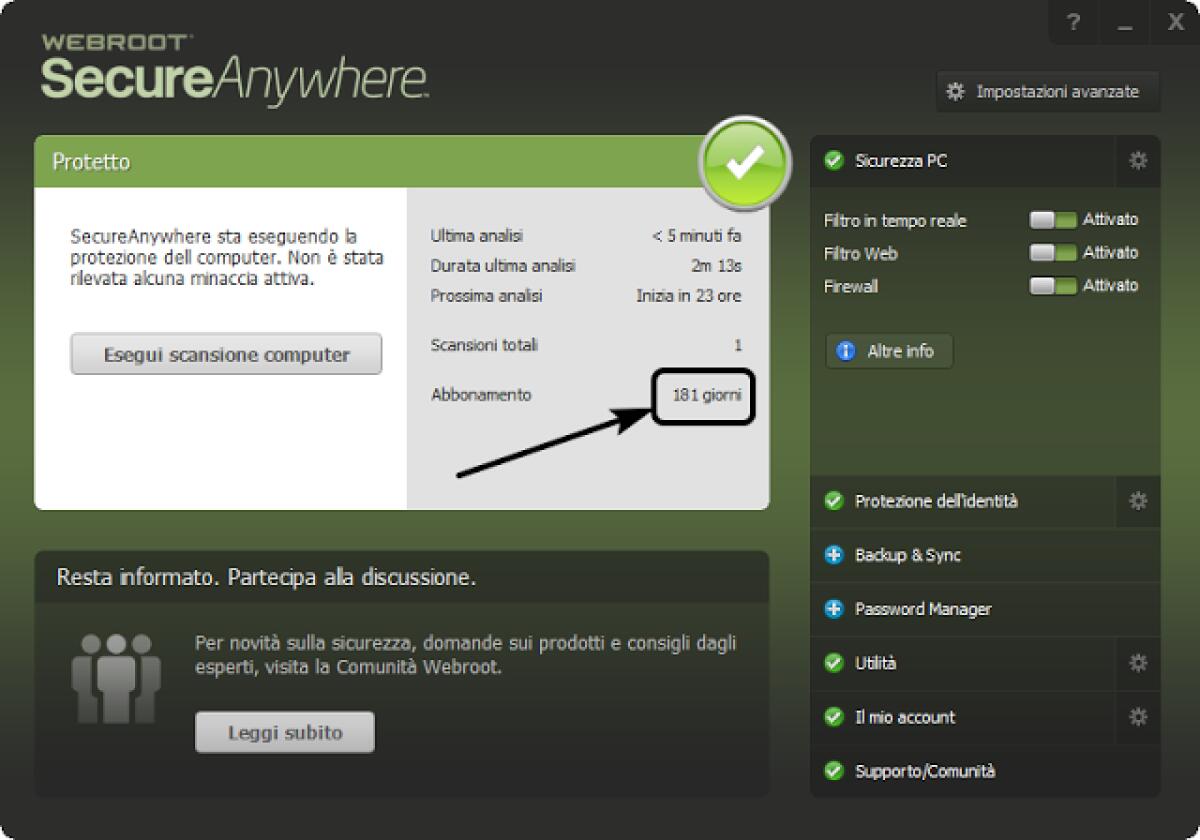This screenshot has width=1200, height=840.
Task: Click the gear next to Protezione dell'identità
Action: 1136,502
